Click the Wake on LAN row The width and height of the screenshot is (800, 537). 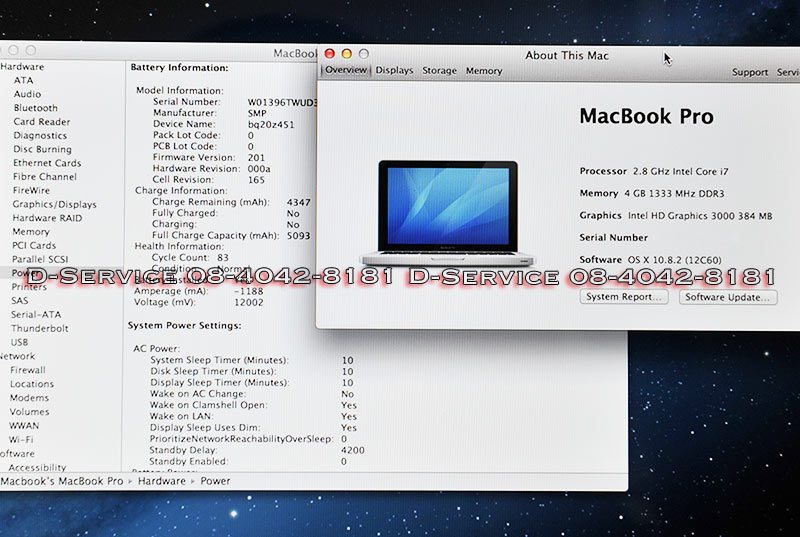coord(253,416)
